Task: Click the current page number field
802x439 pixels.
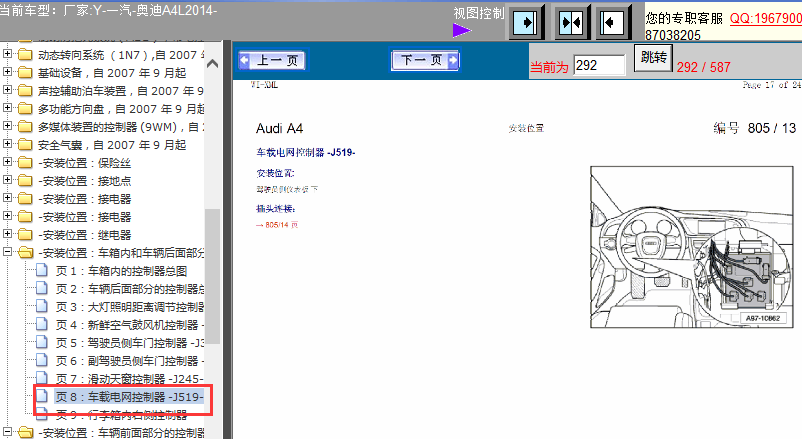Action: click(599, 65)
